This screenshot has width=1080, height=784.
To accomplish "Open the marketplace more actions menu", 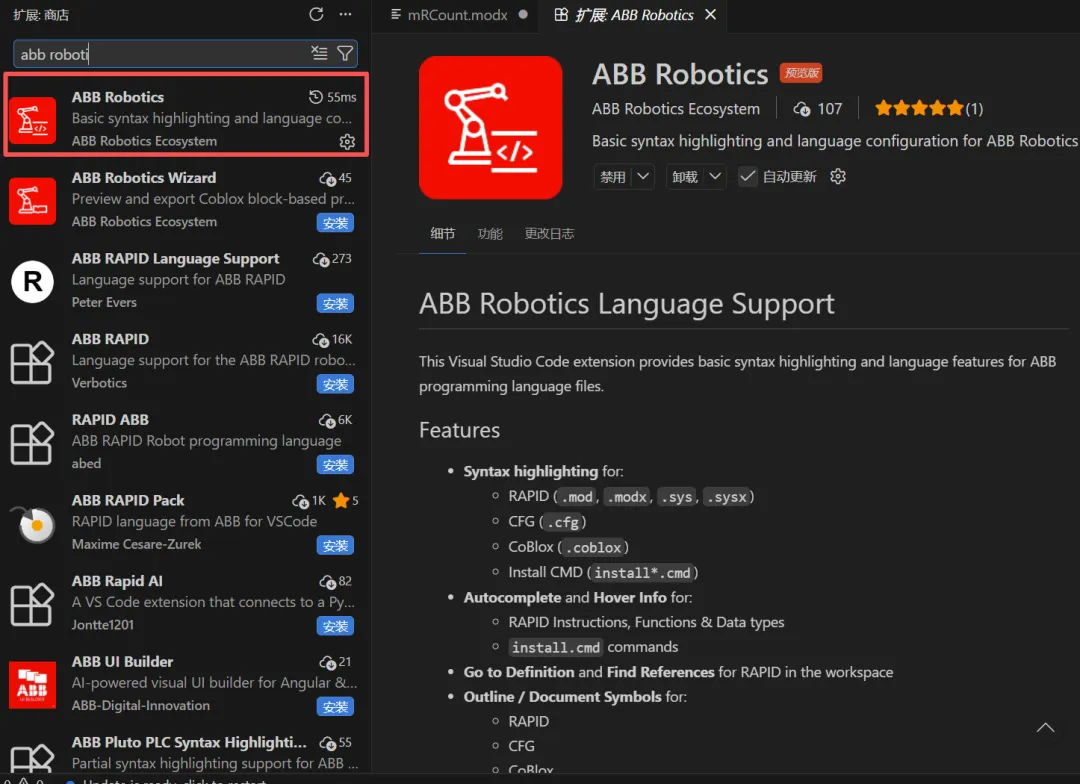I will tap(346, 14).
